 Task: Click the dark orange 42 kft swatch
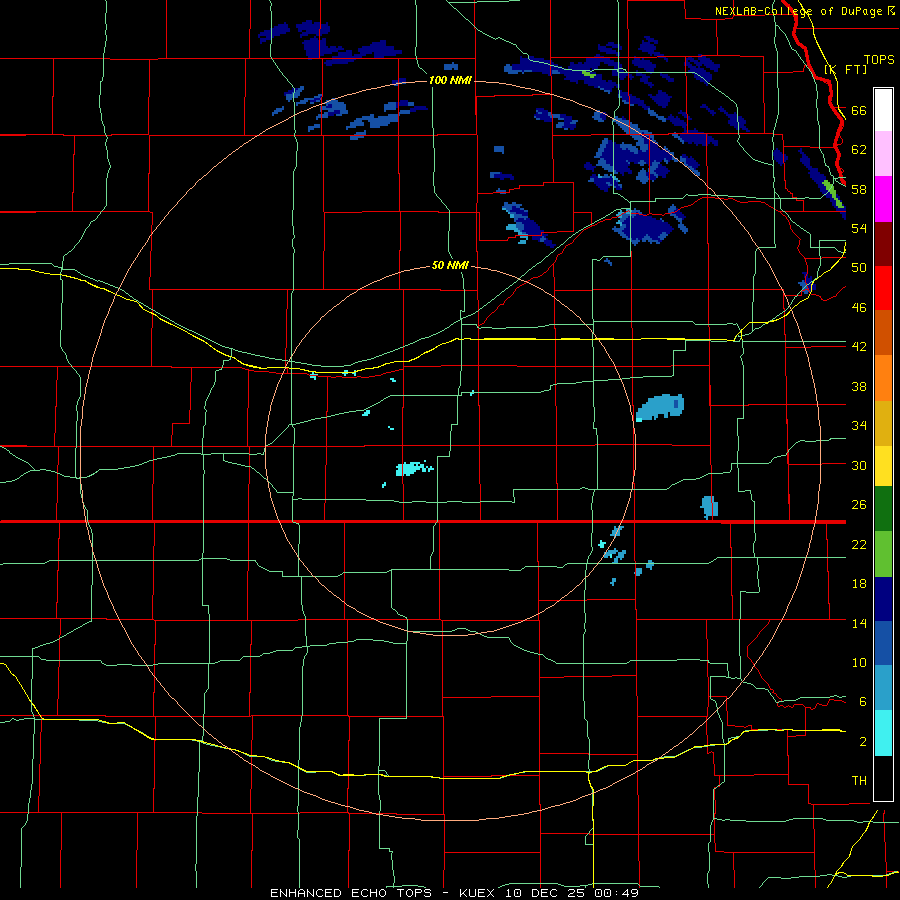[x=883, y=332]
